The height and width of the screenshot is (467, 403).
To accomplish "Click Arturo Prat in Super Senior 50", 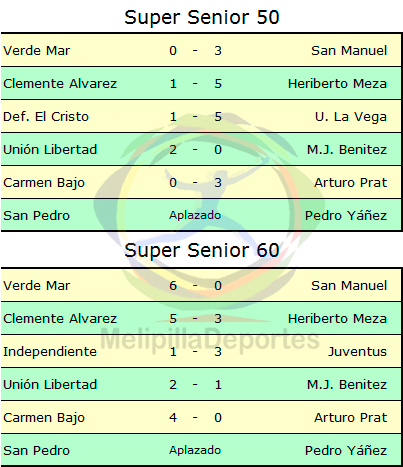I will 351,182.
